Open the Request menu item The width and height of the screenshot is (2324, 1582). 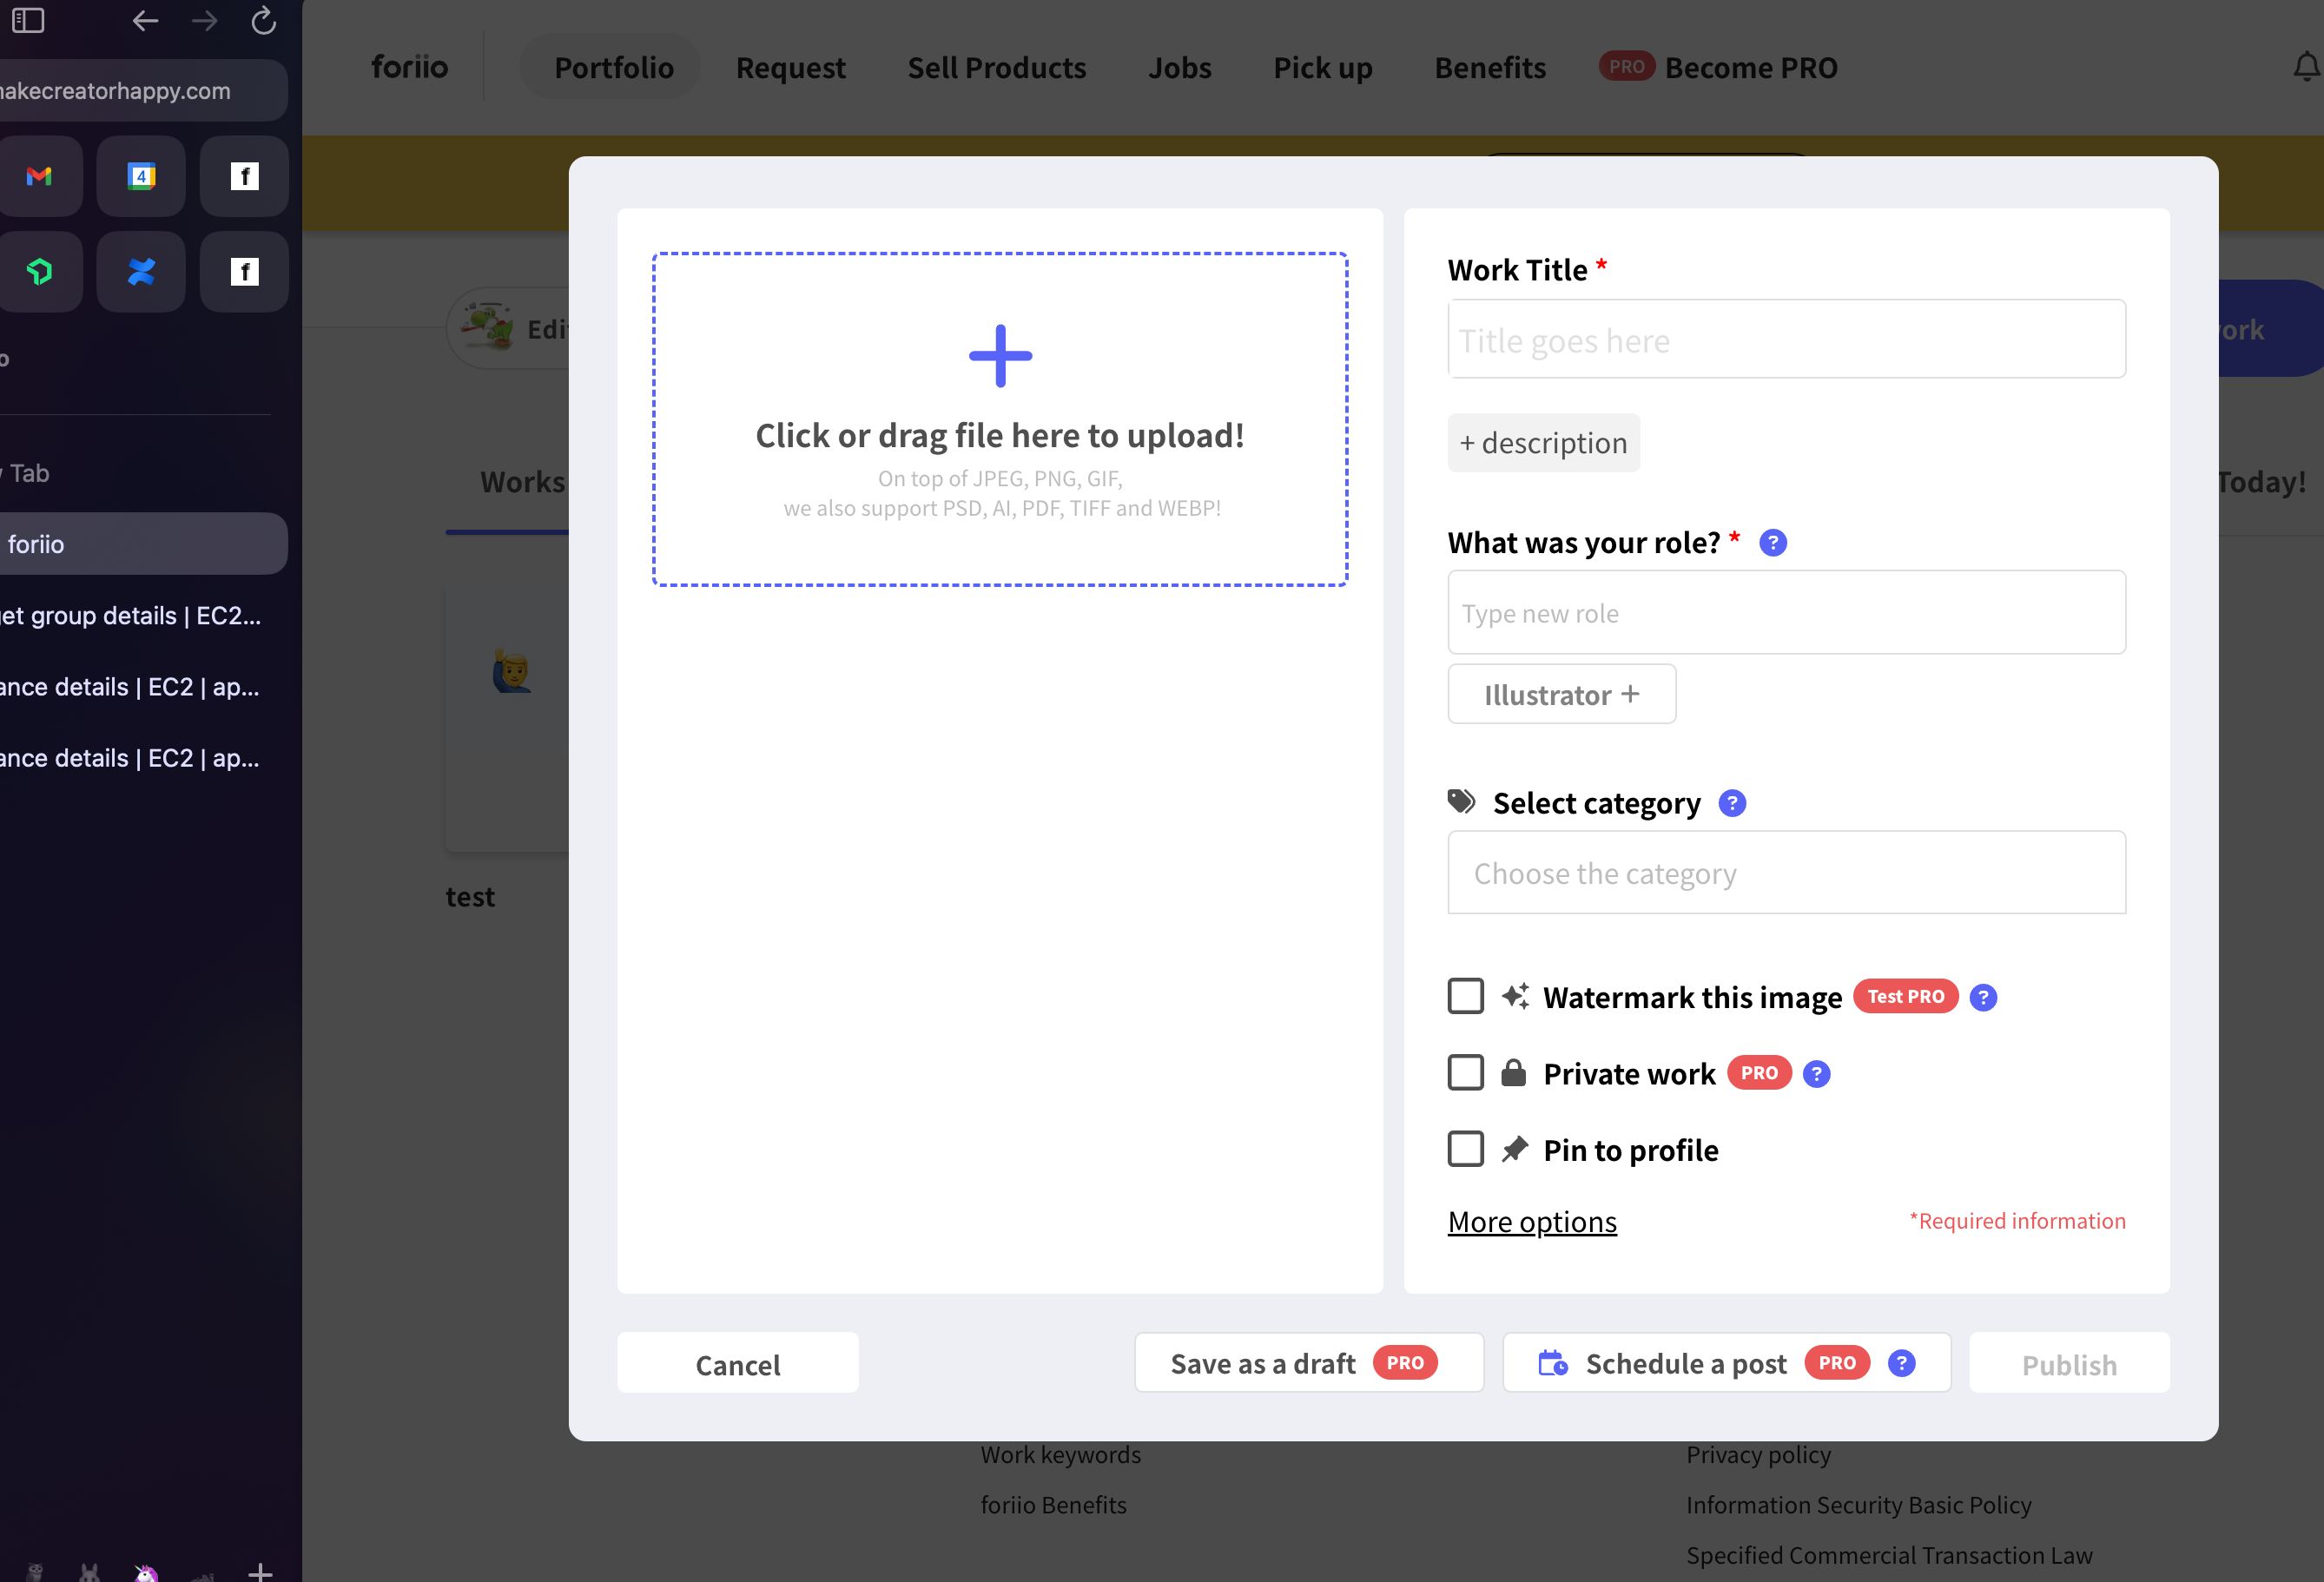pyautogui.click(x=790, y=67)
